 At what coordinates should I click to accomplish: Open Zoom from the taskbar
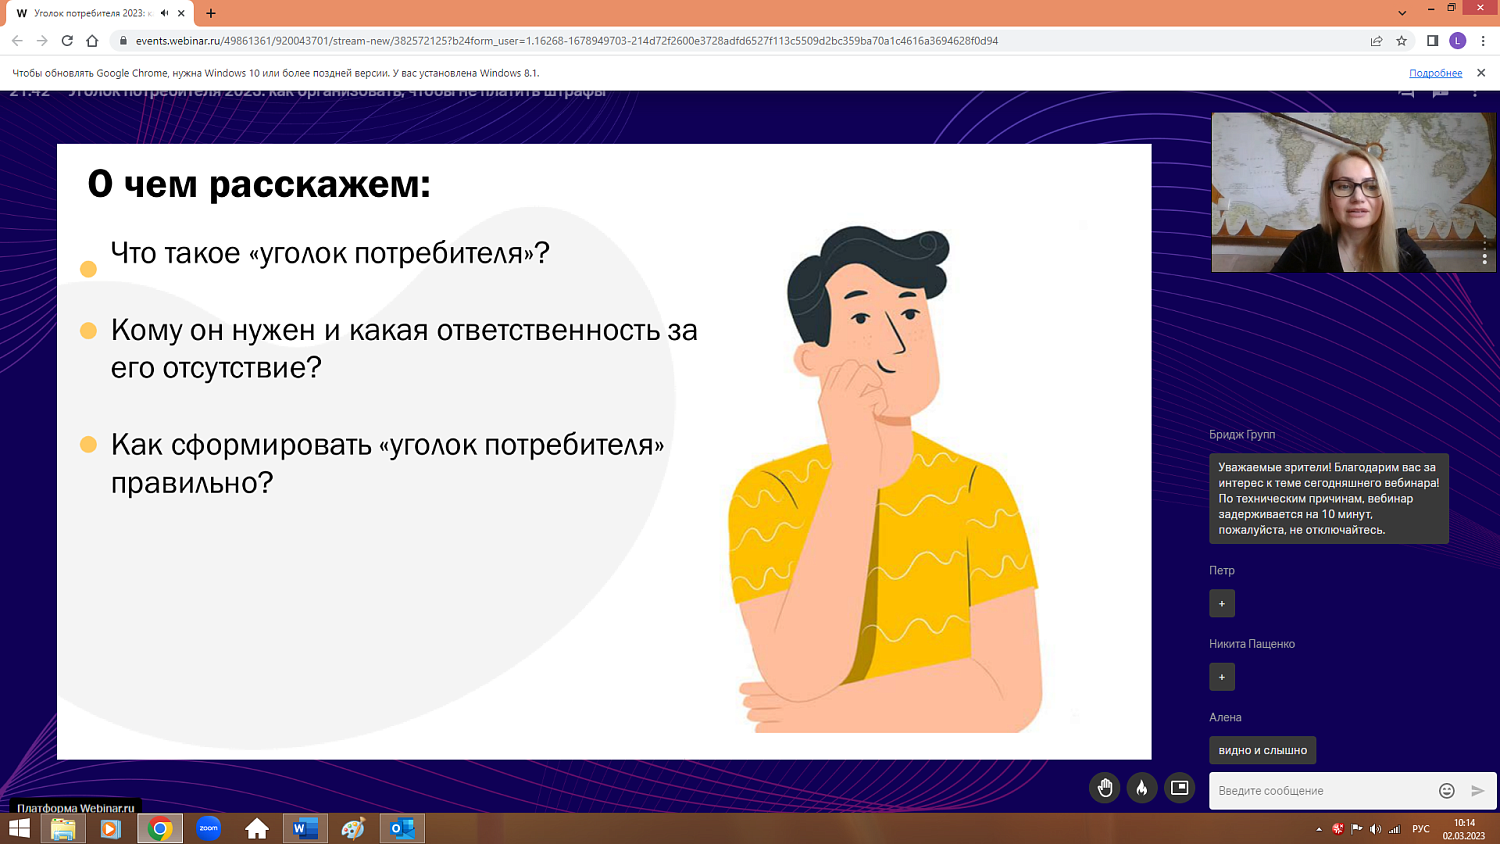pyautogui.click(x=208, y=828)
